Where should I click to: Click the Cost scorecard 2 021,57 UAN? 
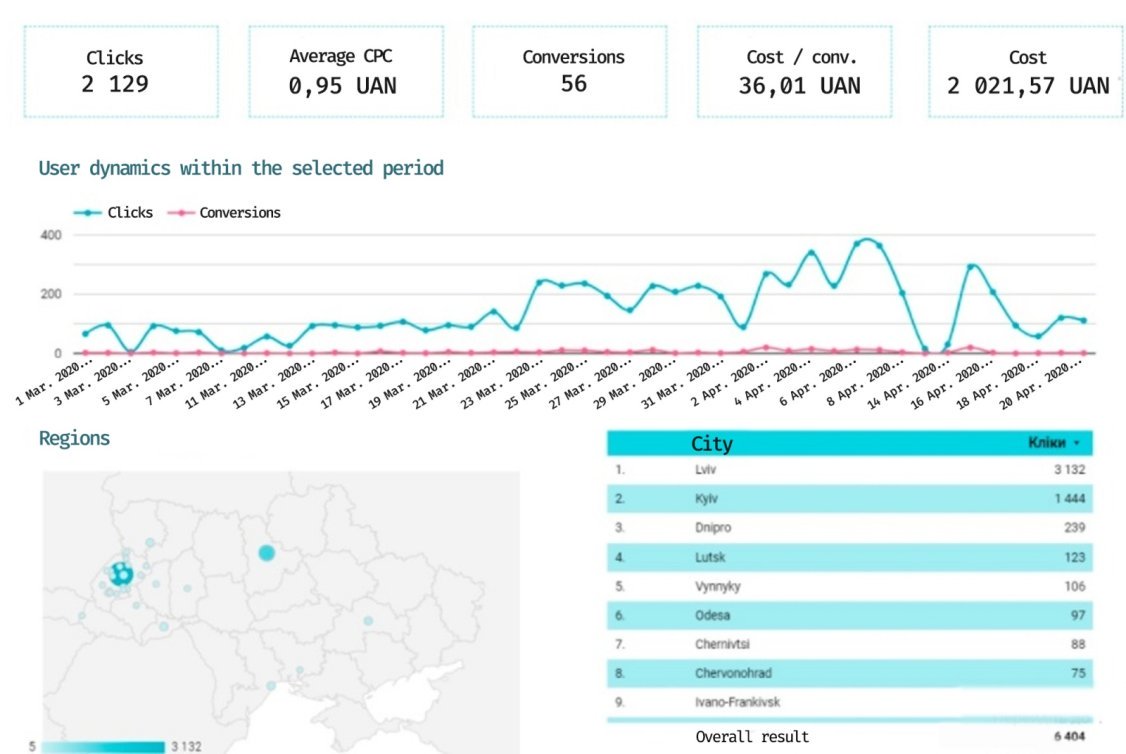click(1025, 72)
